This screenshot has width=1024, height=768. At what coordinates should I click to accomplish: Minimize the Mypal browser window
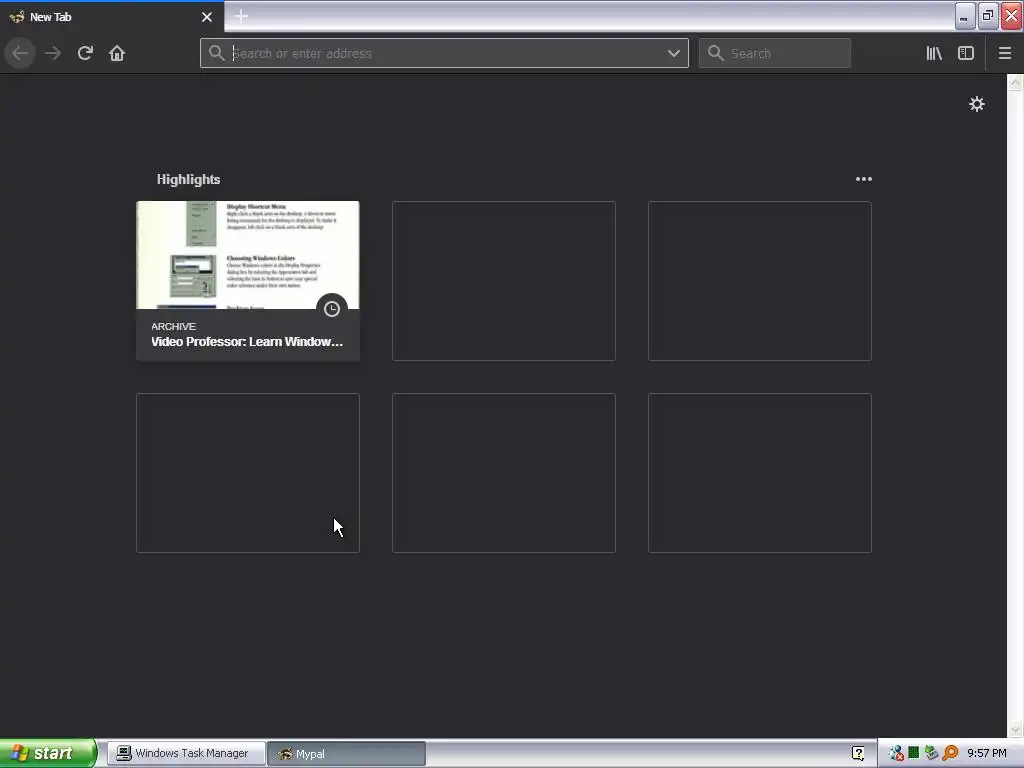click(x=965, y=16)
